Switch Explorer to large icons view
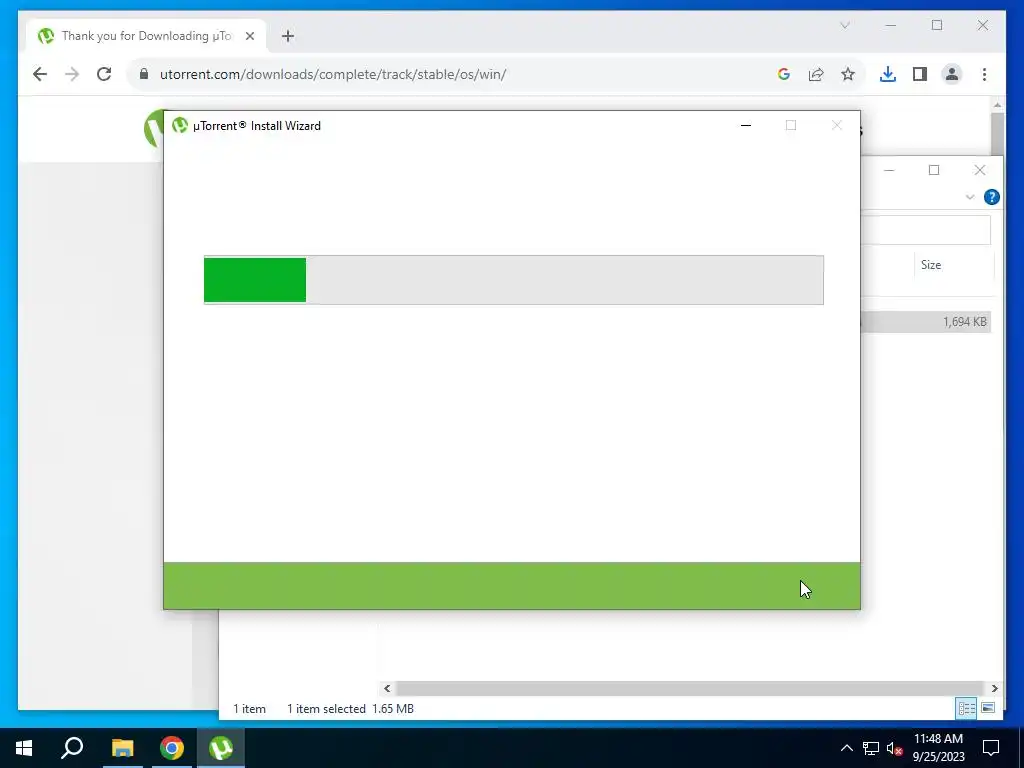This screenshot has height=768, width=1024. [x=988, y=708]
